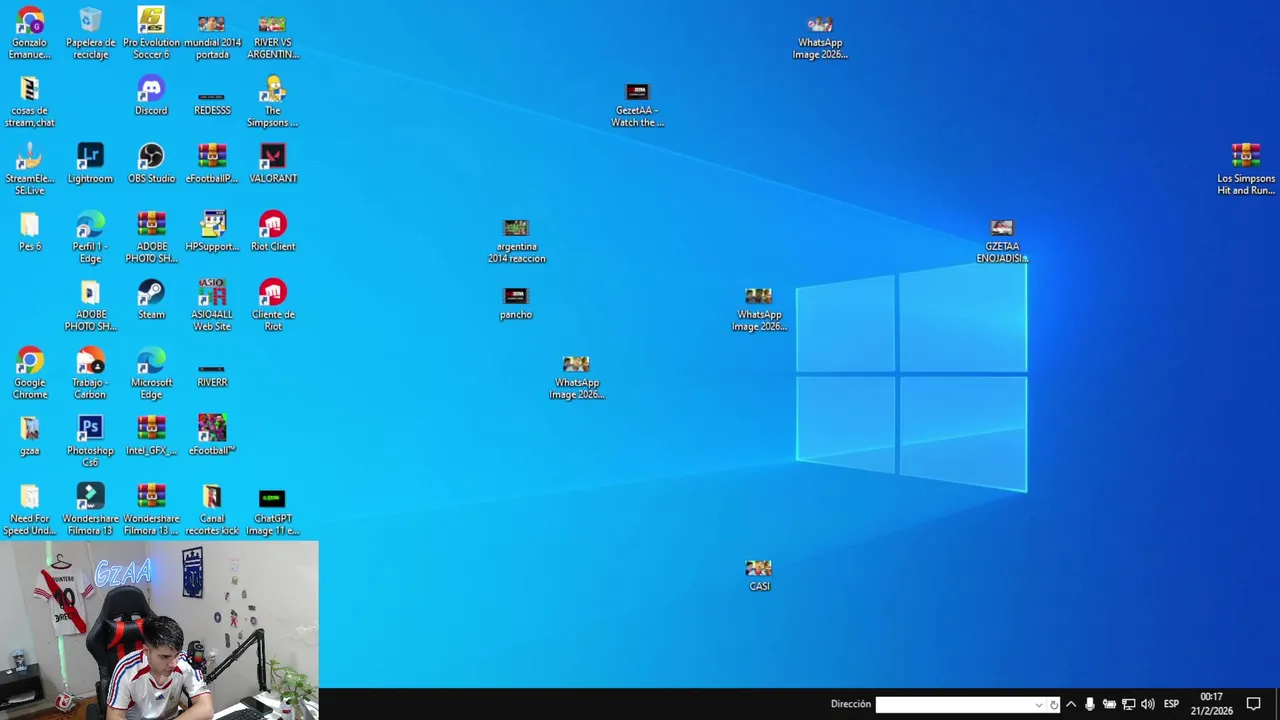Open the Gonzalo Emanuel Chrome profile shortcut
The width and height of the screenshot is (1280, 720).
tap(30, 33)
